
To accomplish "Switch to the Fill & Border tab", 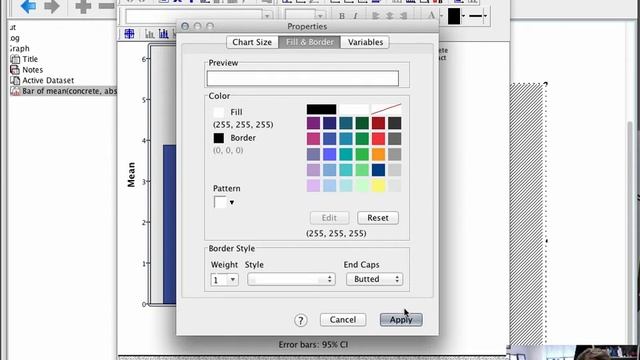I will click(x=309, y=42).
